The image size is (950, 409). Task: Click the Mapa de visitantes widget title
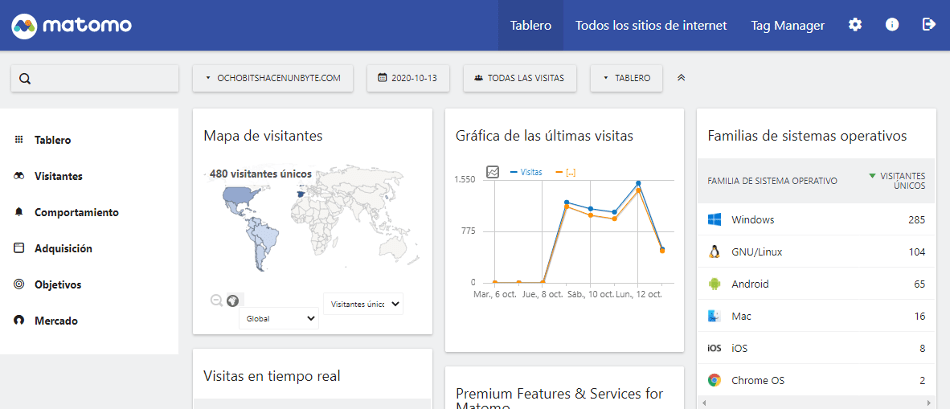[263, 136]
